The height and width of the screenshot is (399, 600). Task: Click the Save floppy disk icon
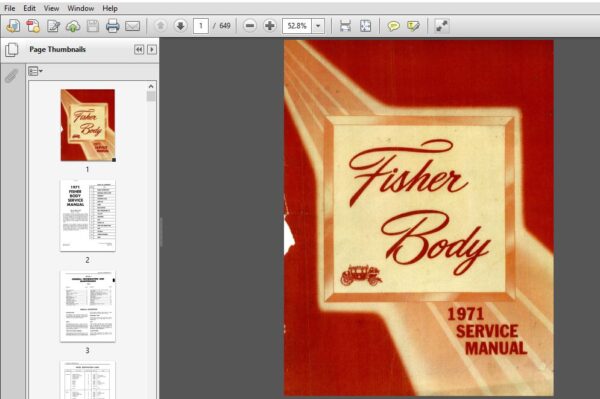click(x=93, y=26)
